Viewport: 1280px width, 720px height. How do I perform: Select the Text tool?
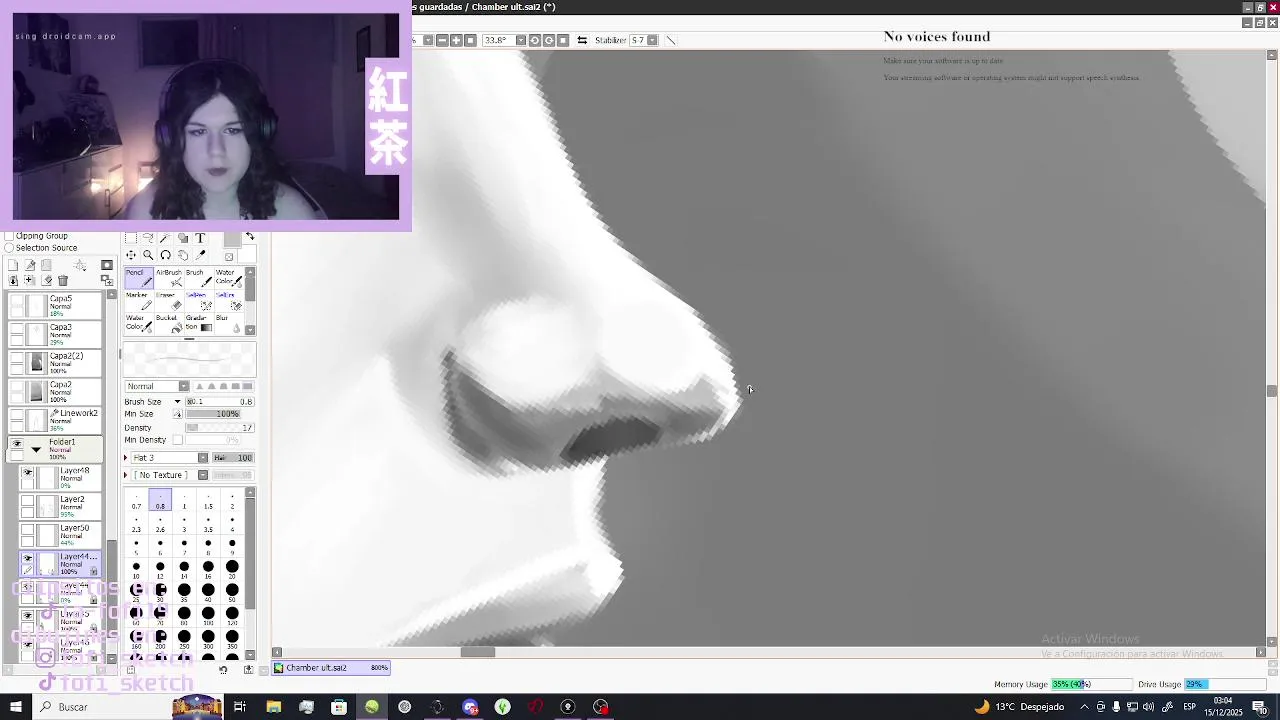click(x=200, y=238)
